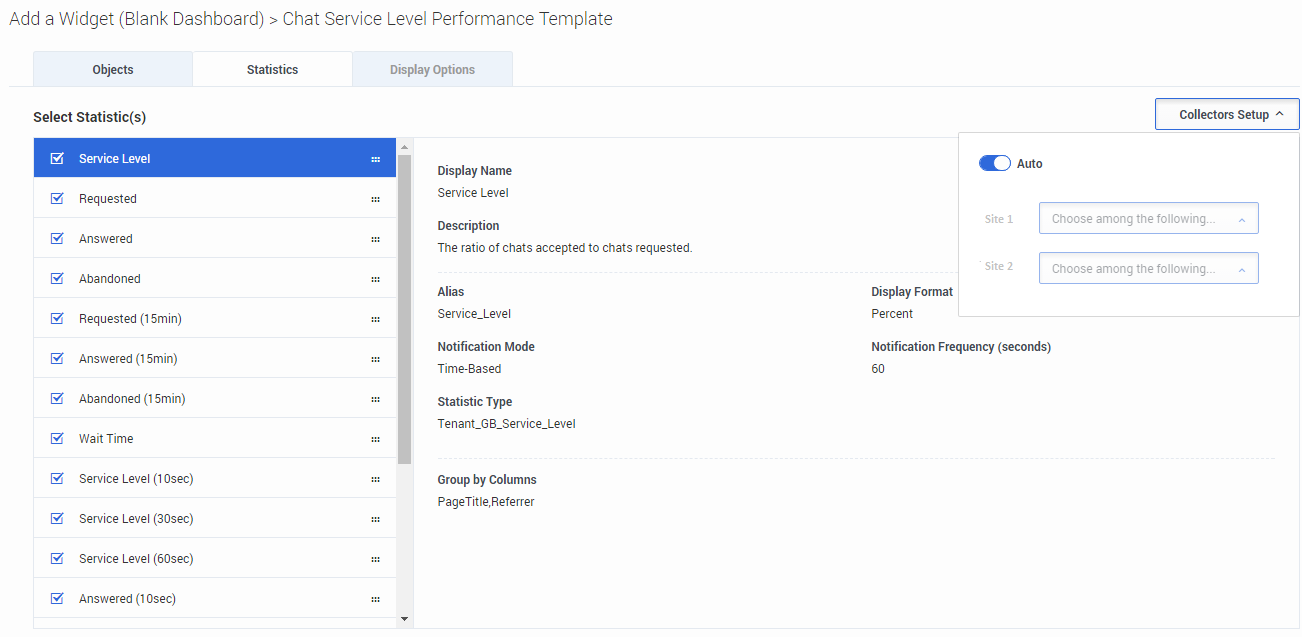This screenshot has height=637, width=1302.
Task: Select the Statistics tab
Action: click(272, 69)
